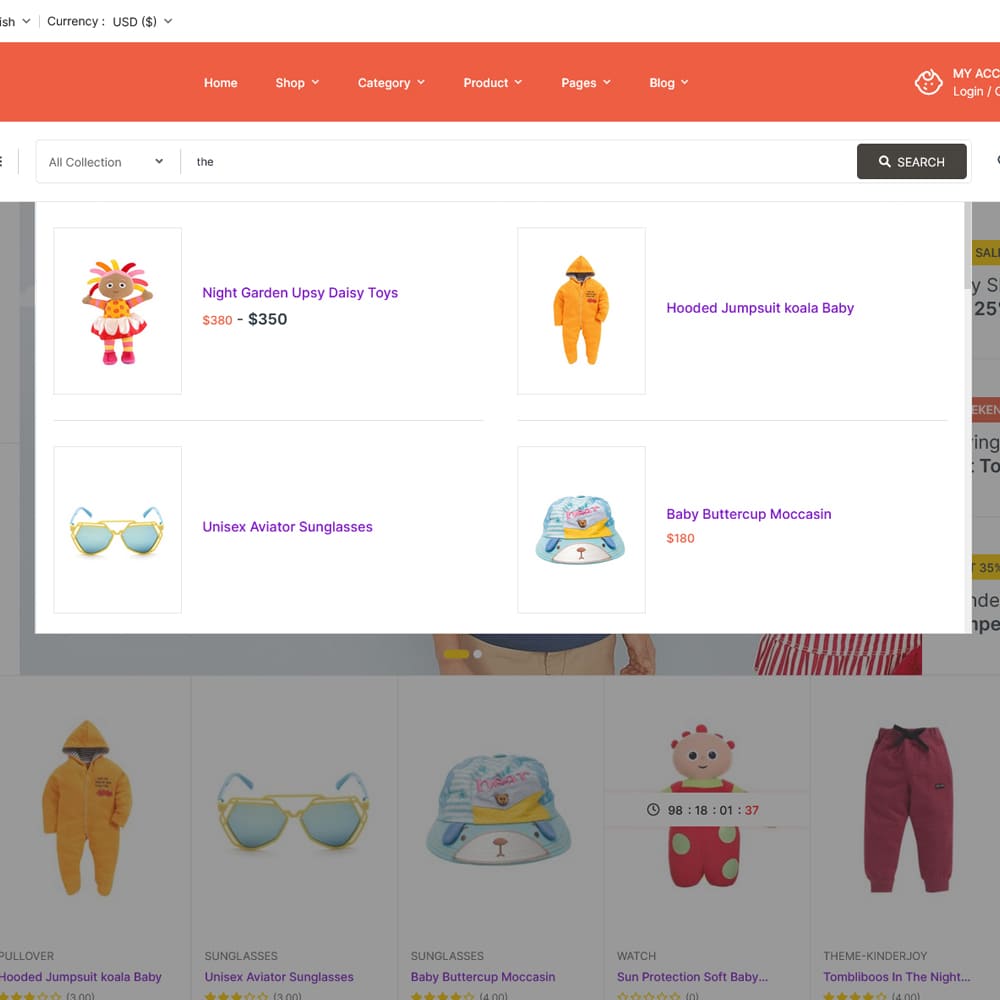Click the SEARCH button

pyautogui.click(x=911, y=162)
